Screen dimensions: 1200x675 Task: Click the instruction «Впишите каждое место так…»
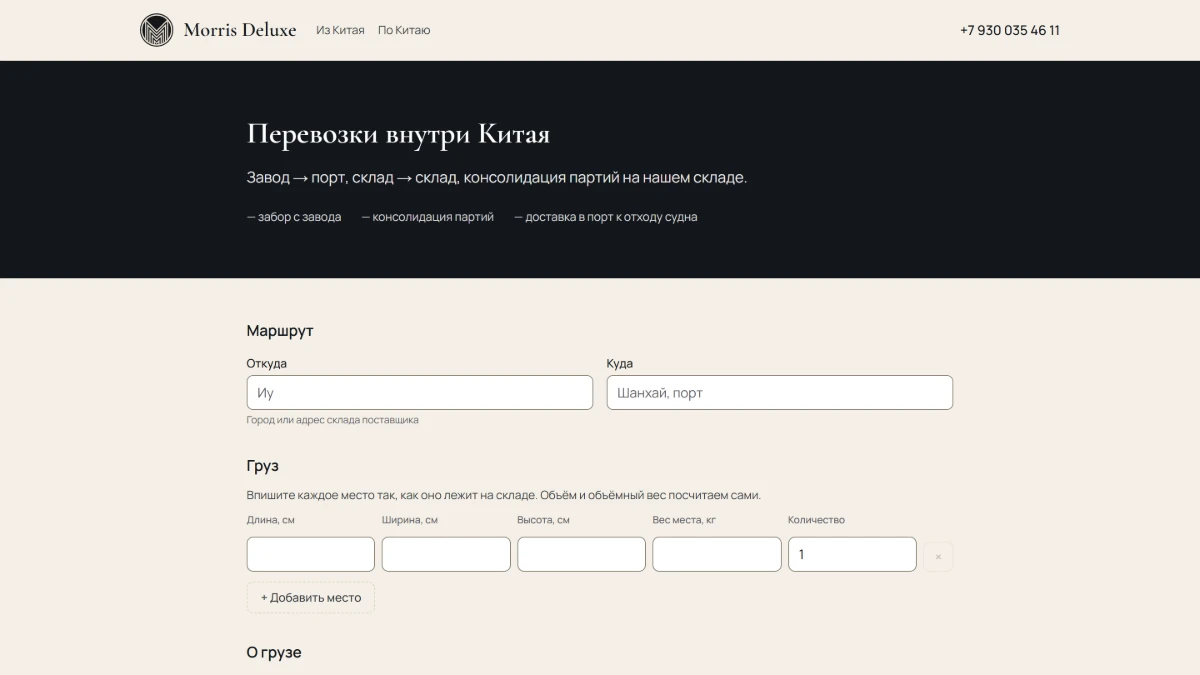(504, 495)
